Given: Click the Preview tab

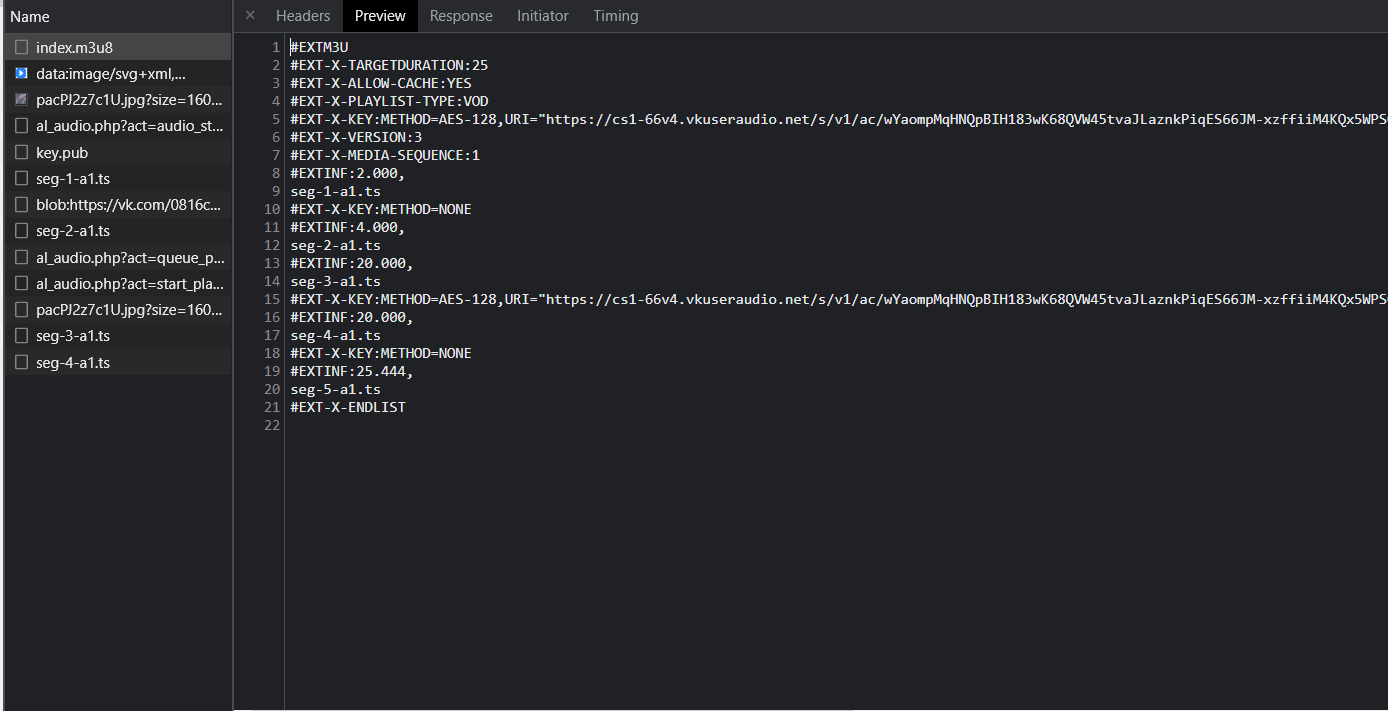Looking at the screenshot, I should [x=380, y=16].
